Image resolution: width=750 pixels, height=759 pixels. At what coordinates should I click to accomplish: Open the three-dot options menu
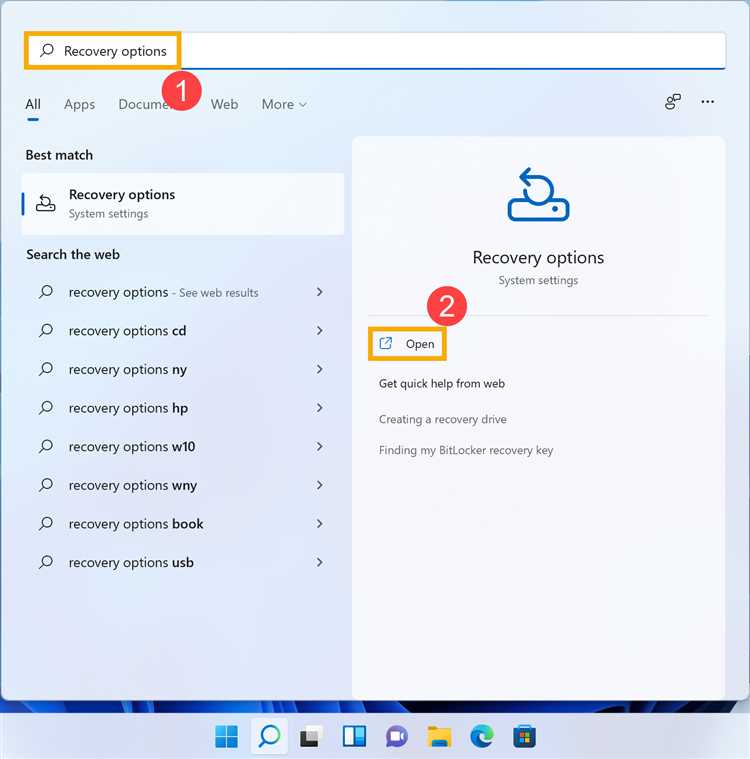707,102
